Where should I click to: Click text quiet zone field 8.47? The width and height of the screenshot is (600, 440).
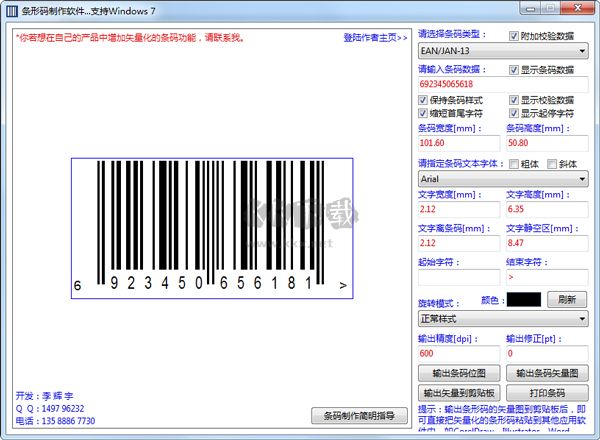(x=547, y=243)
